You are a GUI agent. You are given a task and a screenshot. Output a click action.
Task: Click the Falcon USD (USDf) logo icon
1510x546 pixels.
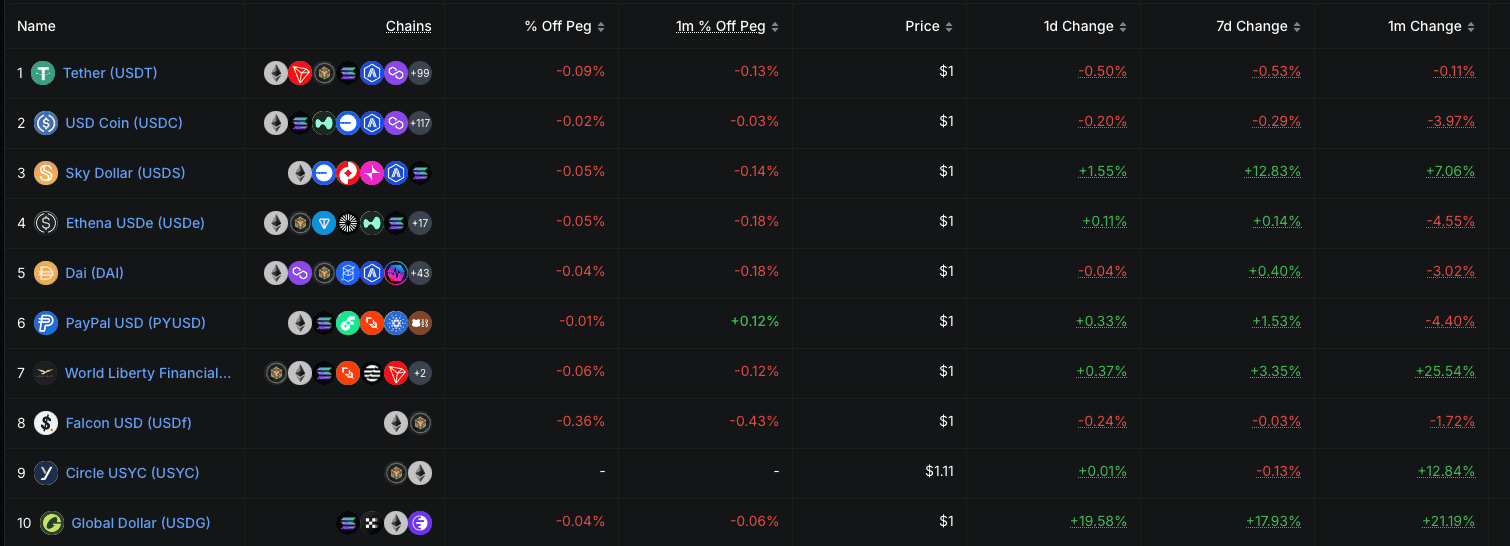(46, 423)
